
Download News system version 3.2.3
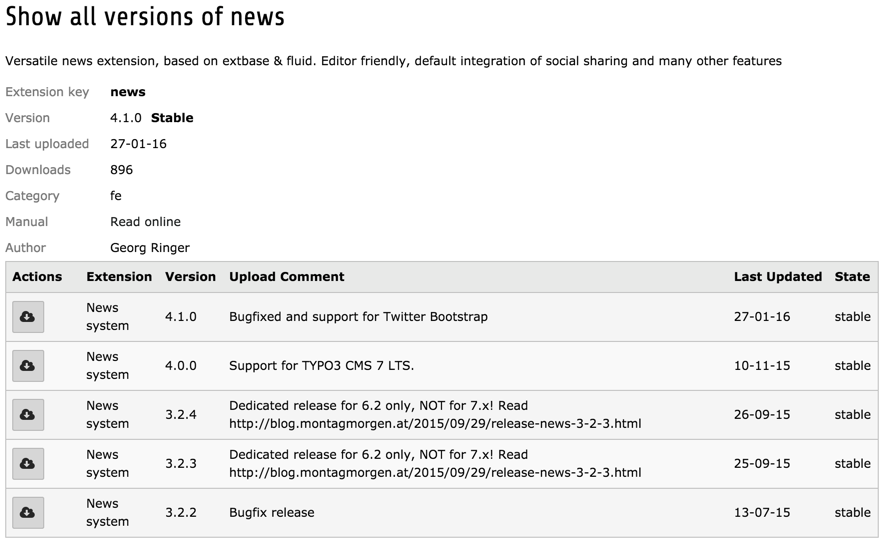[28, 464]
